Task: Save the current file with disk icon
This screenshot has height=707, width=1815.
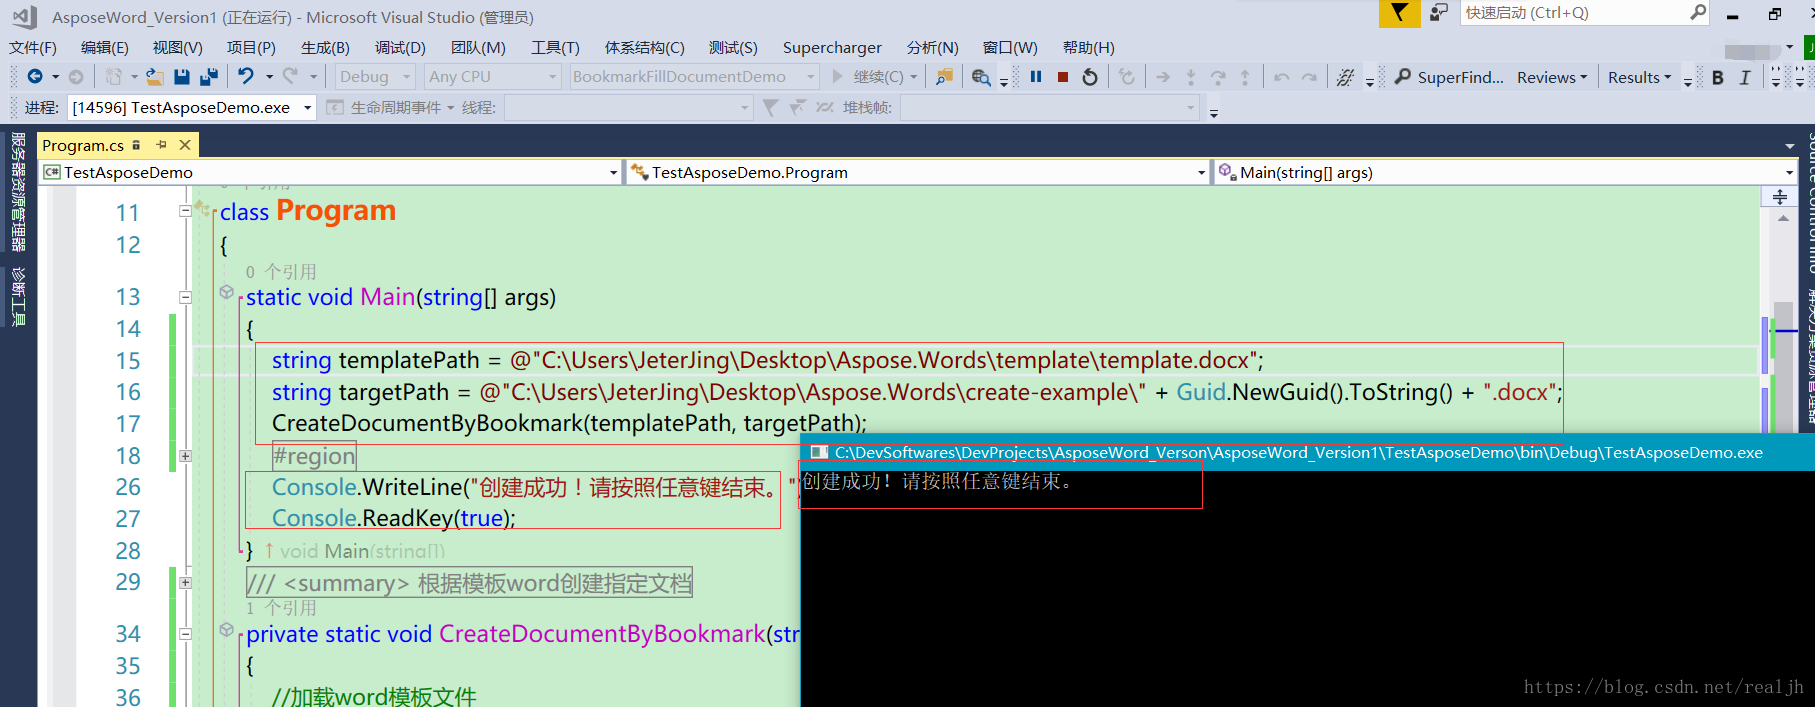Action: point(182,77)
